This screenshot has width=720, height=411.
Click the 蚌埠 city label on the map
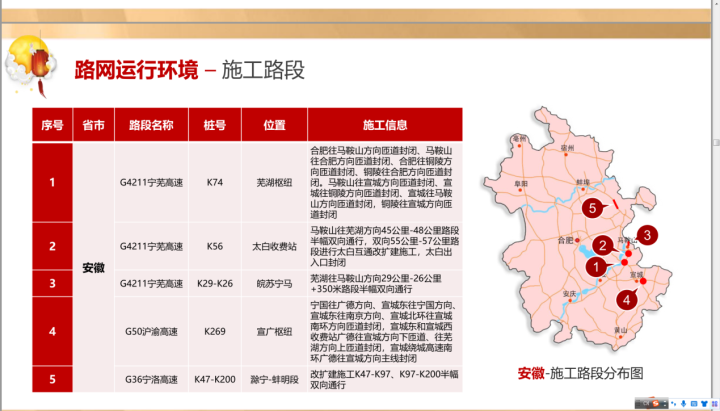[583, 182]
